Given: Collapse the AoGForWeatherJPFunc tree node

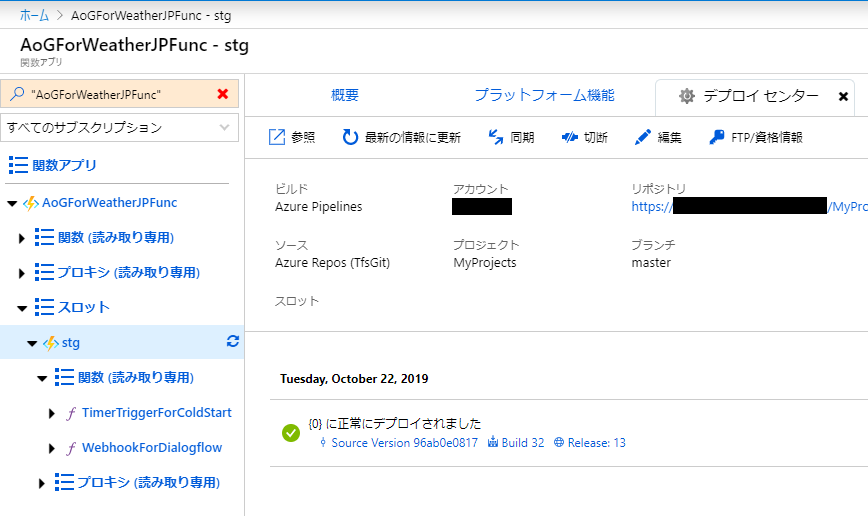Looking at the screenshot, I should coord(12,203).
